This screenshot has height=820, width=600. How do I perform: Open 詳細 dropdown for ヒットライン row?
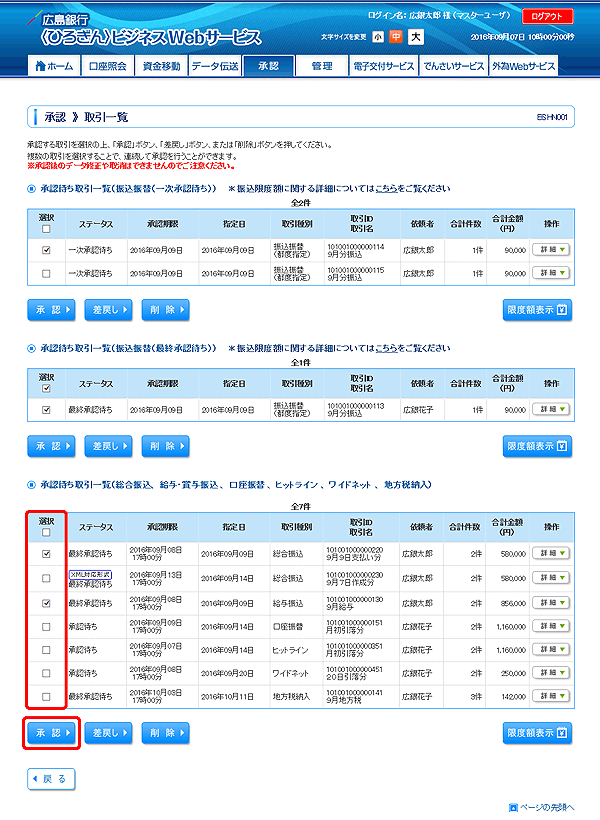[x=551, y=650]
